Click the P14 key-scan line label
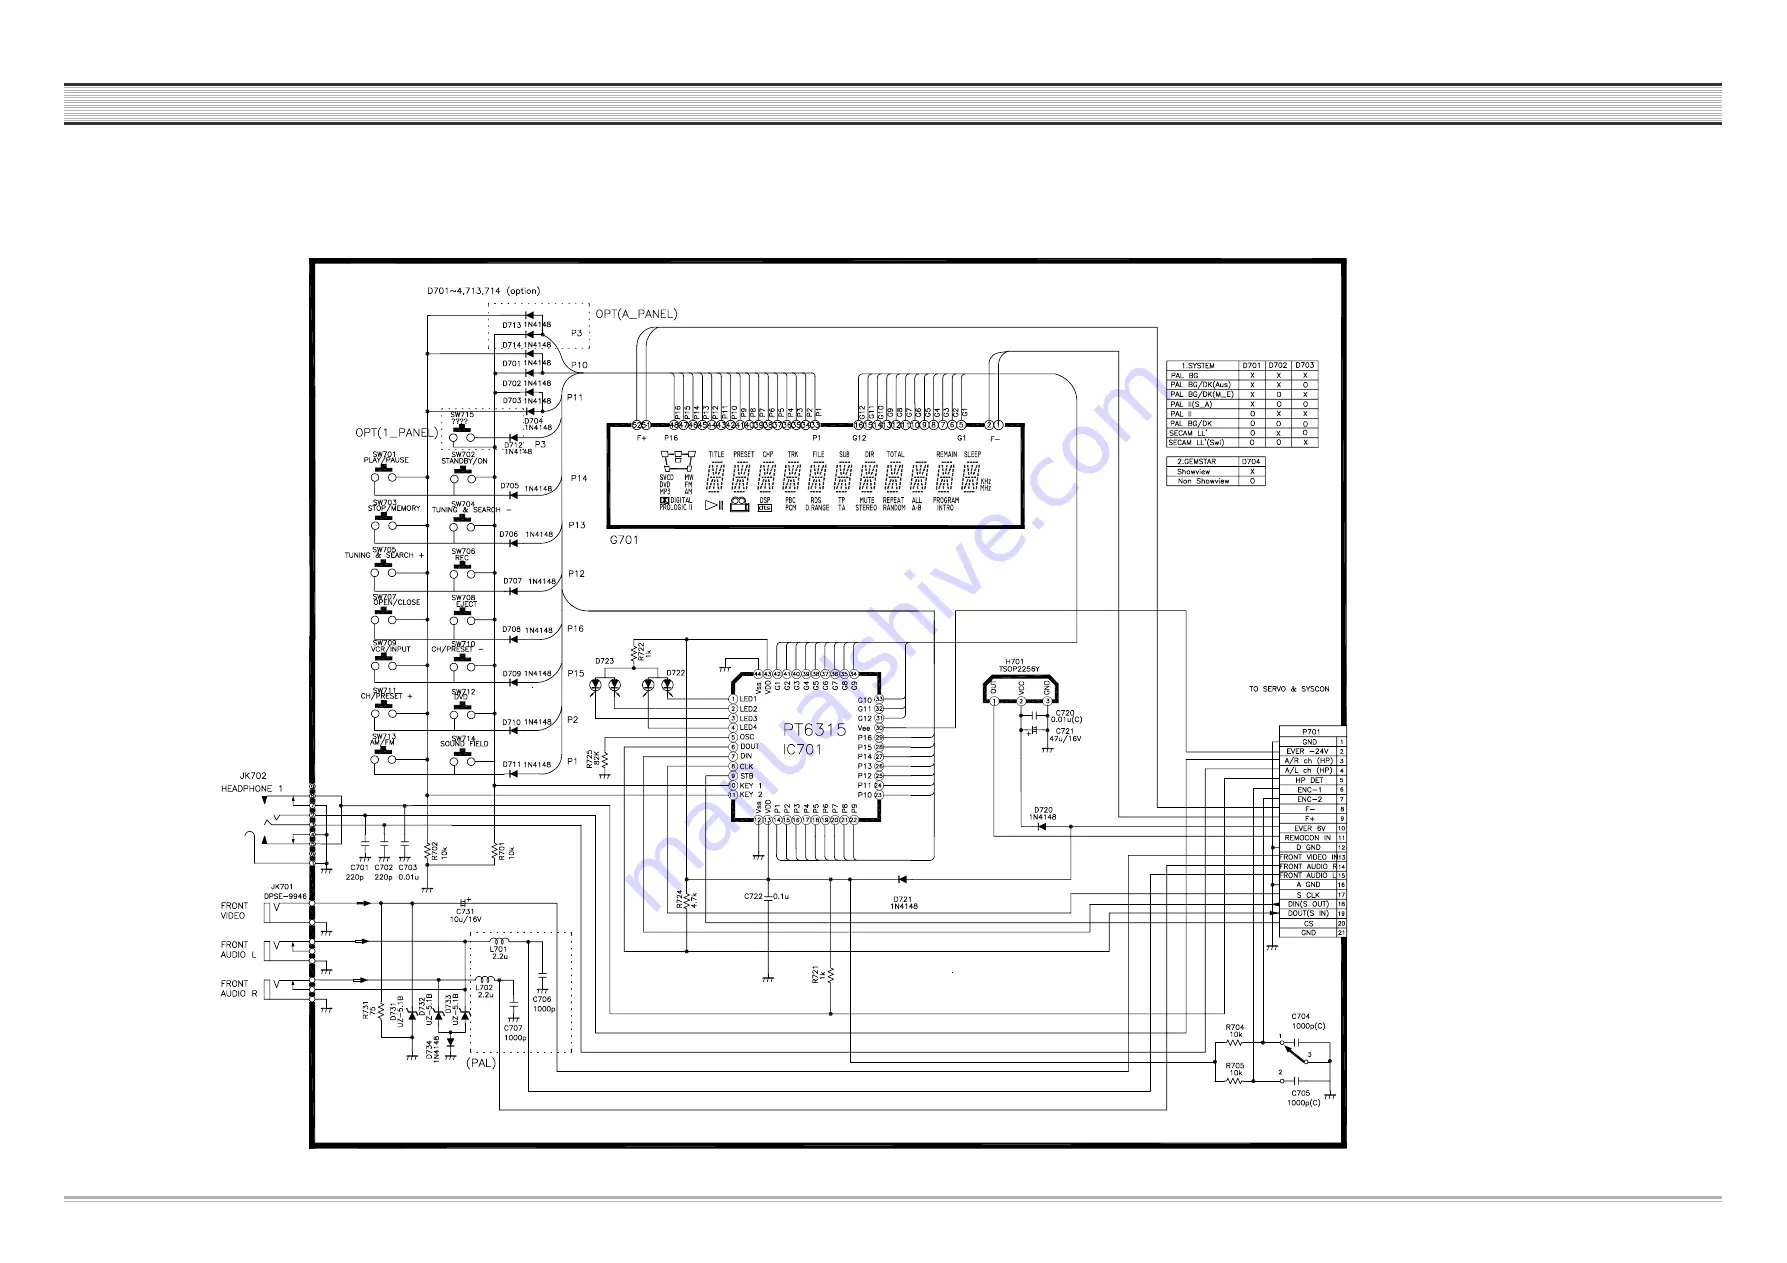 tap(579, 478)
